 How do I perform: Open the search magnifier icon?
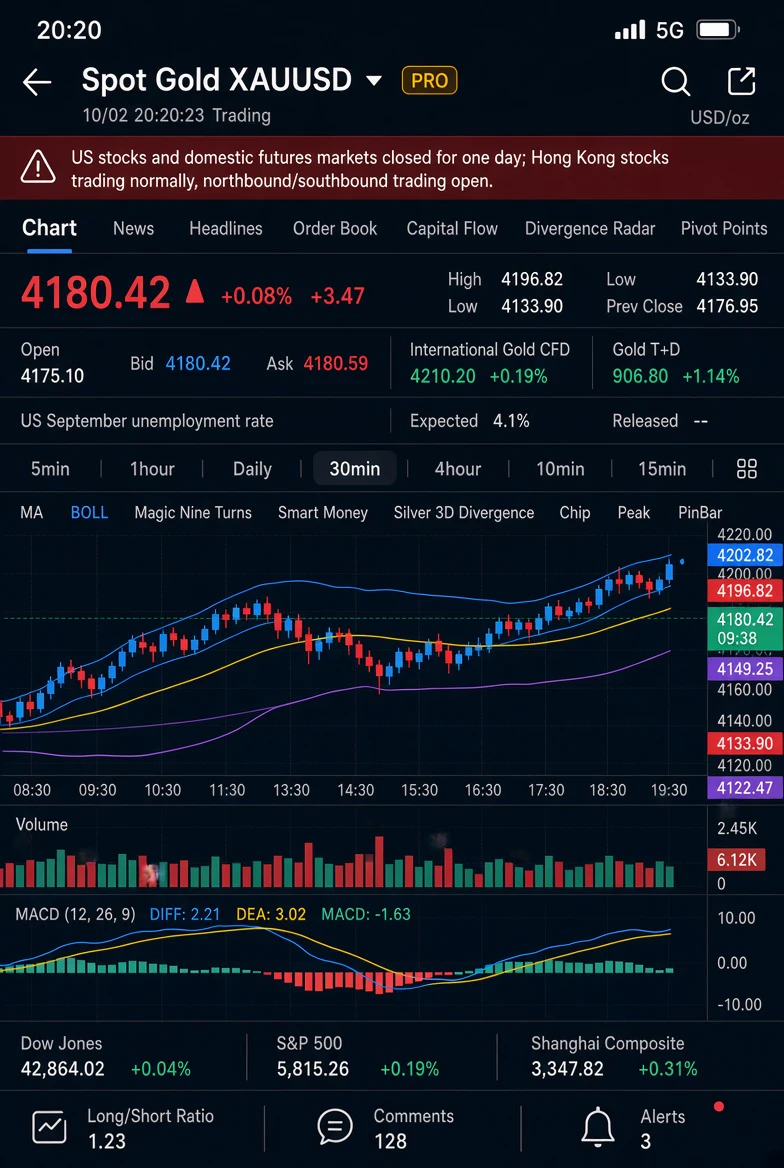[x=675, y=81]
